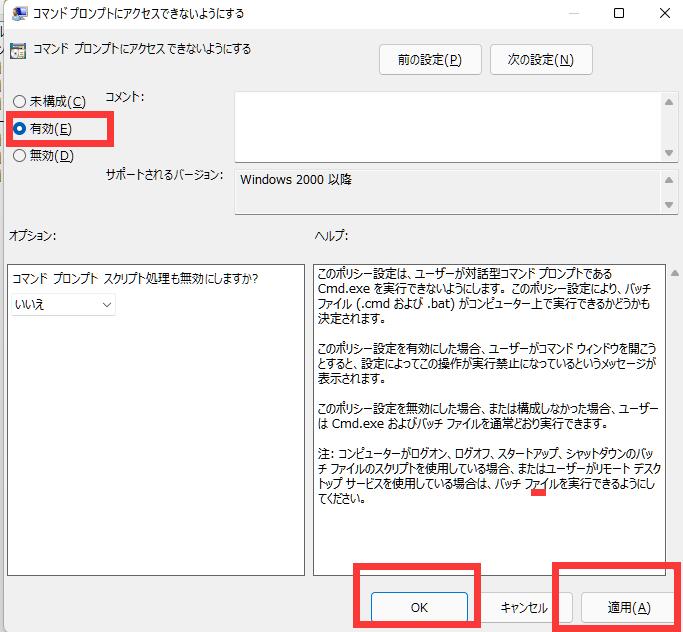Select the 有効(E) radio button
The image size is (683, 632).
tap(19, 129)
